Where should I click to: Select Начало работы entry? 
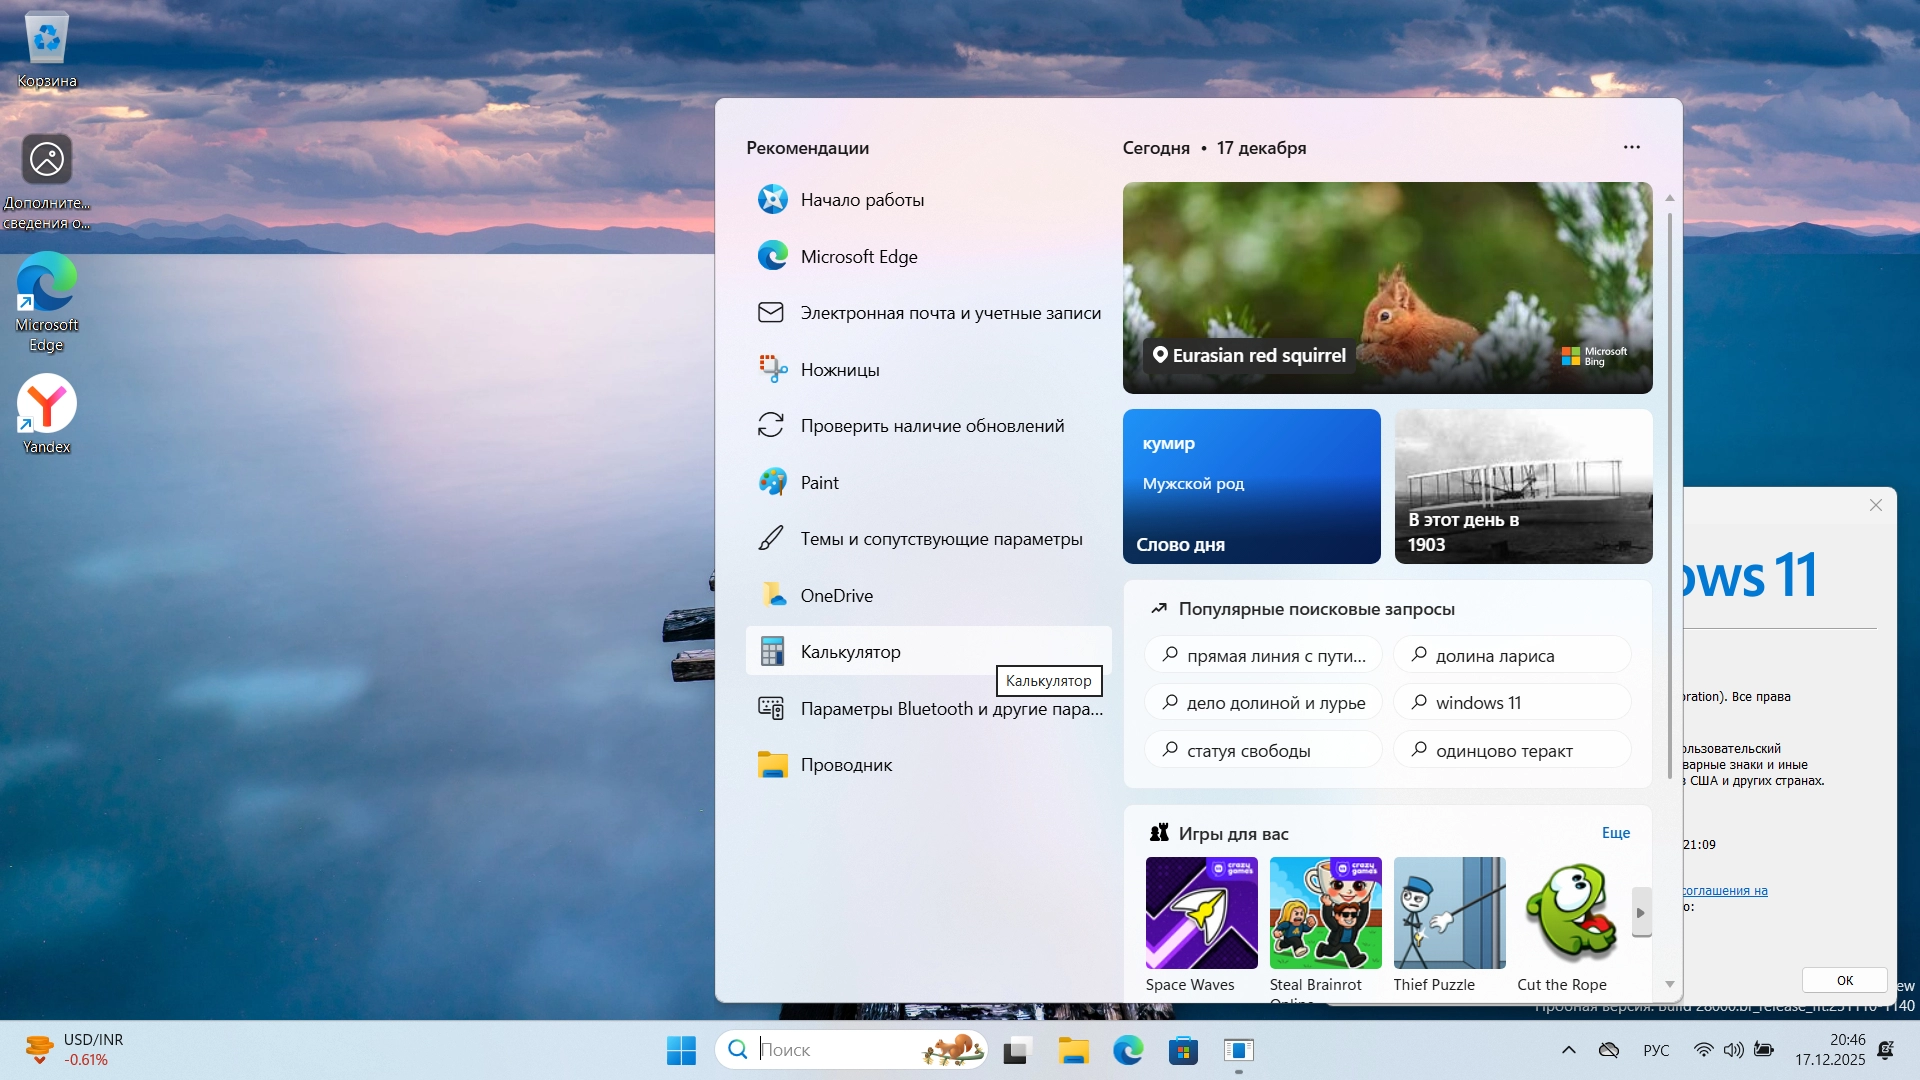point(862,200)
